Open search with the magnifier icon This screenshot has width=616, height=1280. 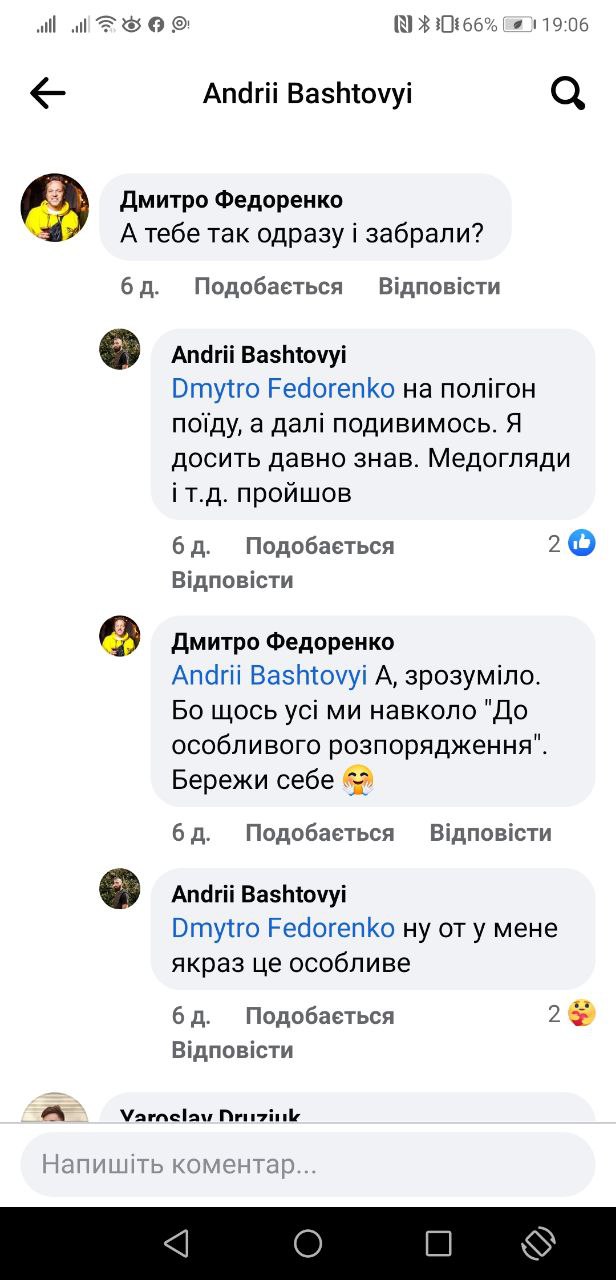(x=567, y=94)
